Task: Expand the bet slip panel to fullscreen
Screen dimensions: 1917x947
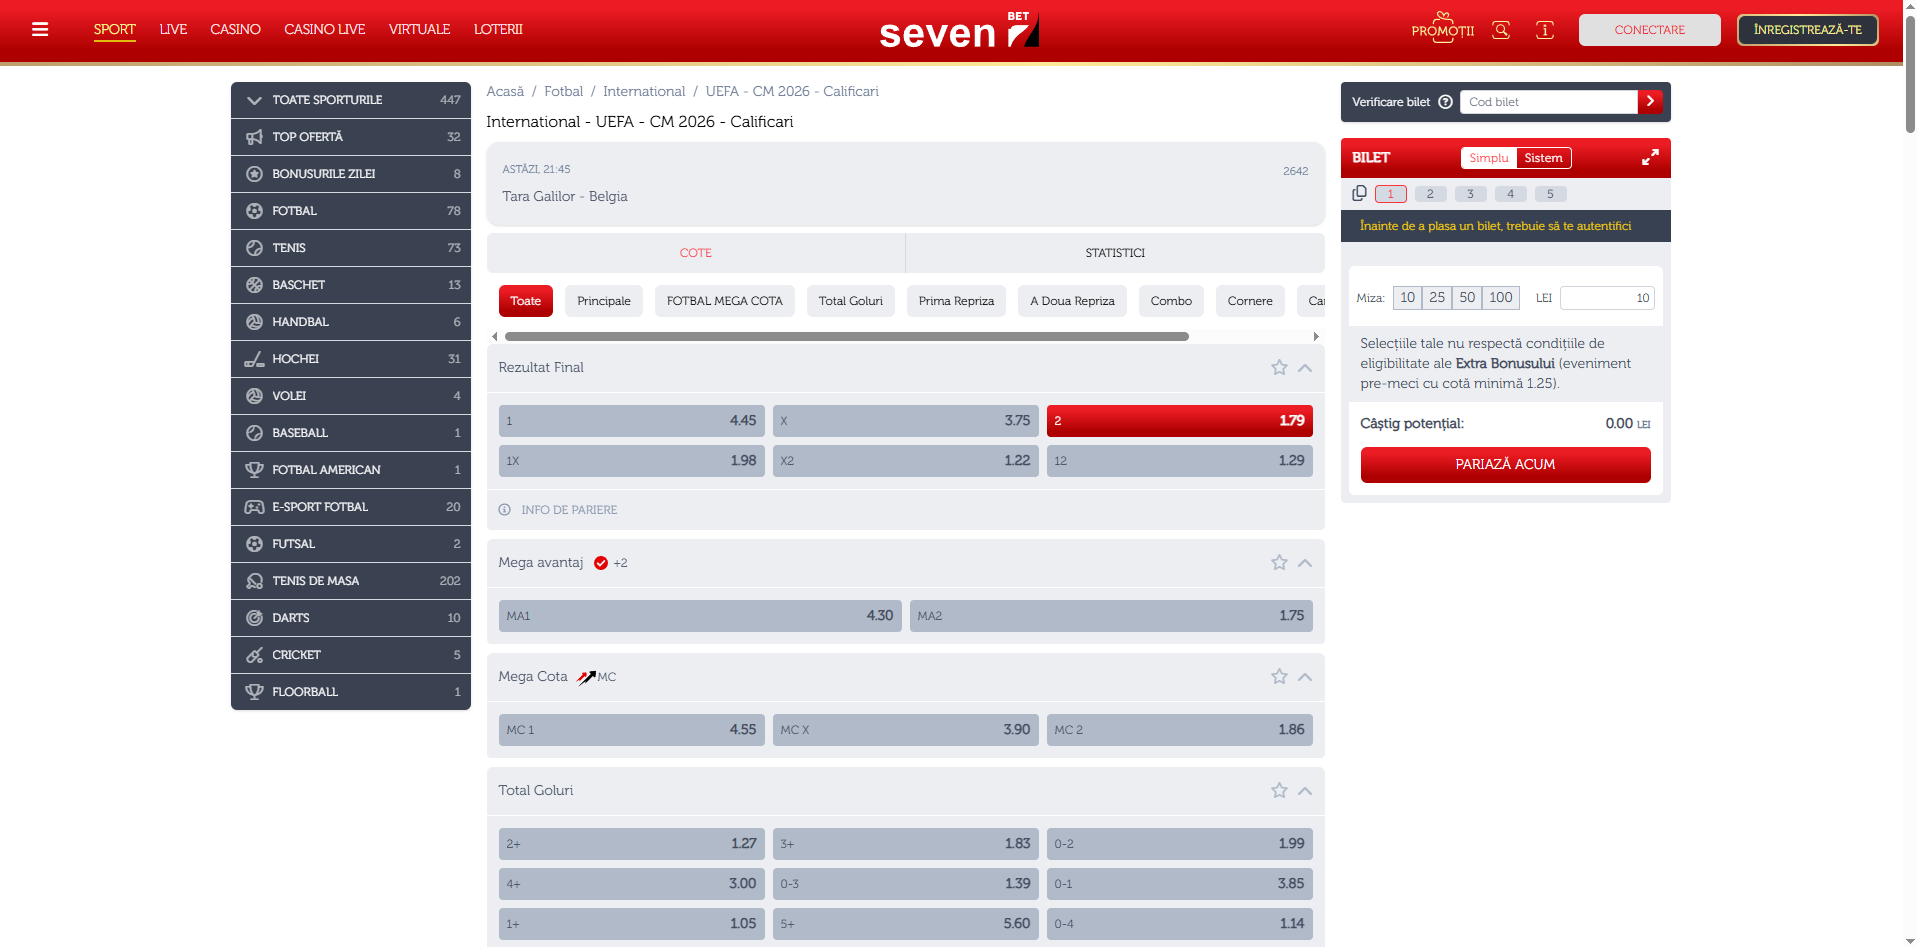Action: pos(1649,158)
